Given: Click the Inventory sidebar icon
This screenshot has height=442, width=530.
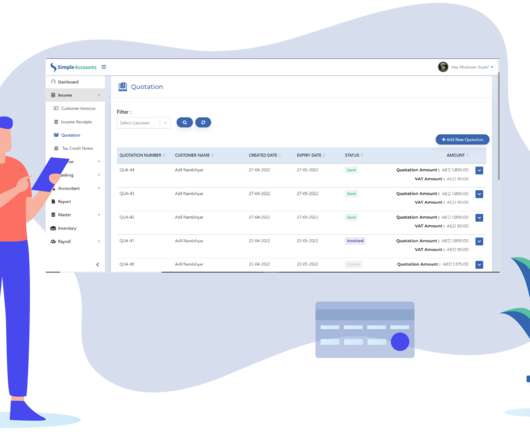Looking at the screenshot, I should tap(53, 228).
